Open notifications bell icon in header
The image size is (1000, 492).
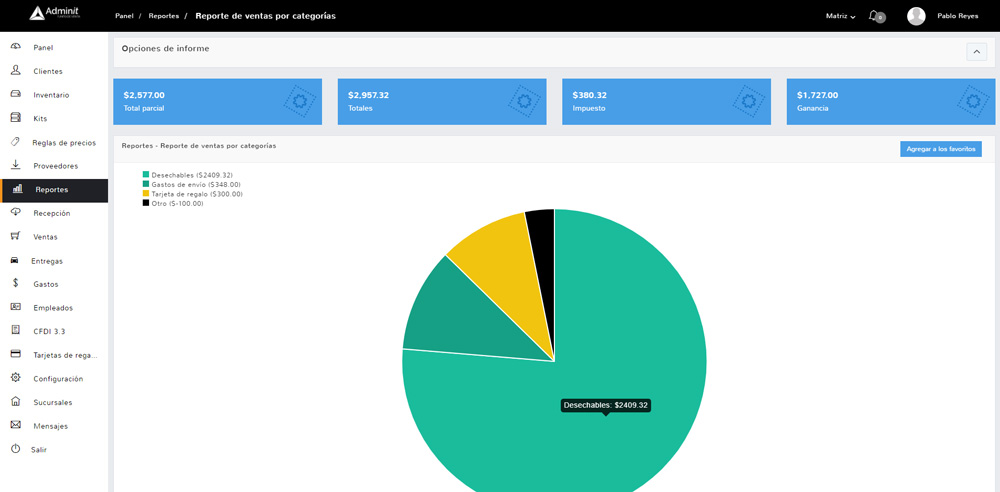tap(874, 16)
